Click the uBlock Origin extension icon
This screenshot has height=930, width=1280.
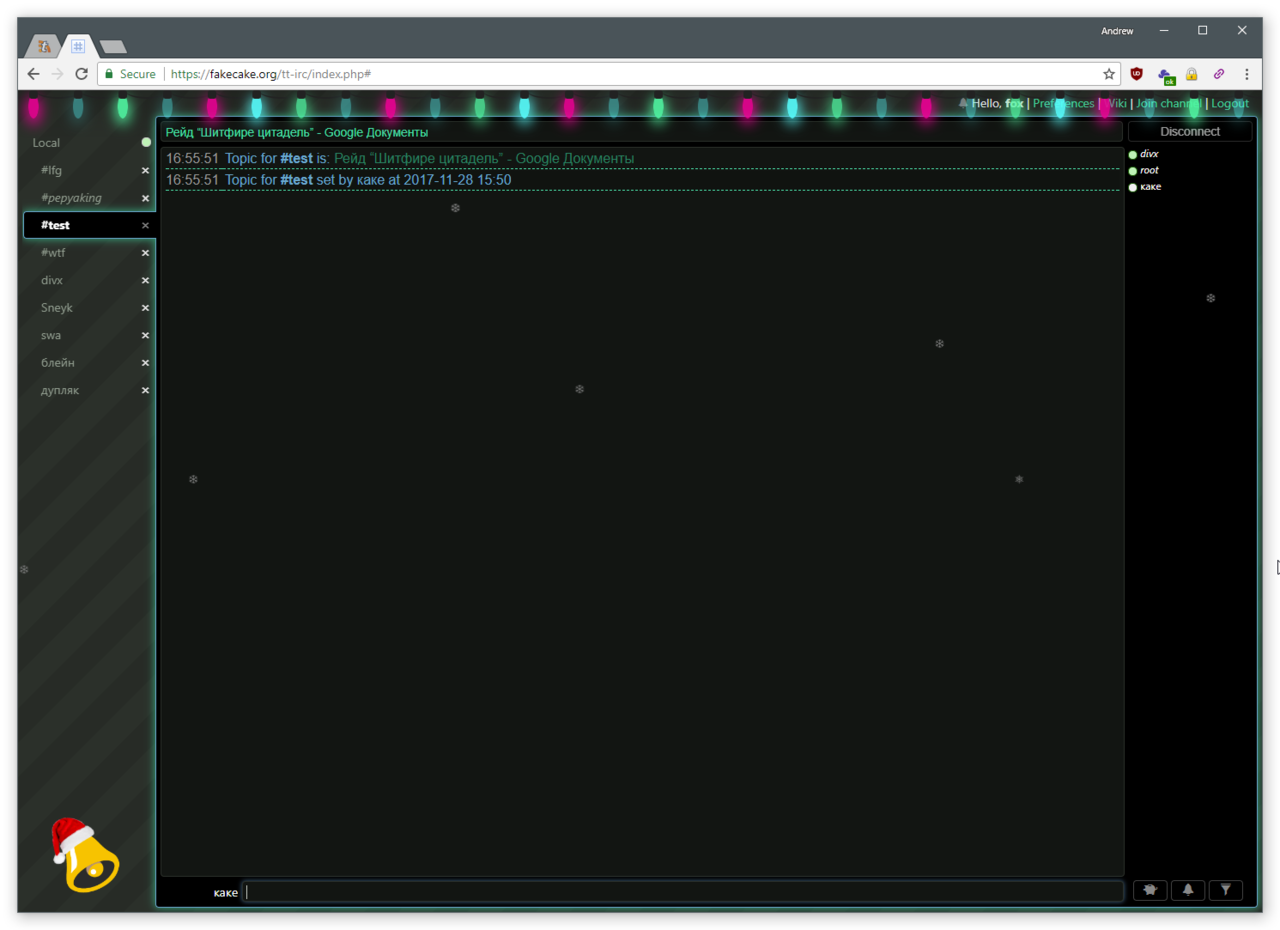(x=1136, y=74)
